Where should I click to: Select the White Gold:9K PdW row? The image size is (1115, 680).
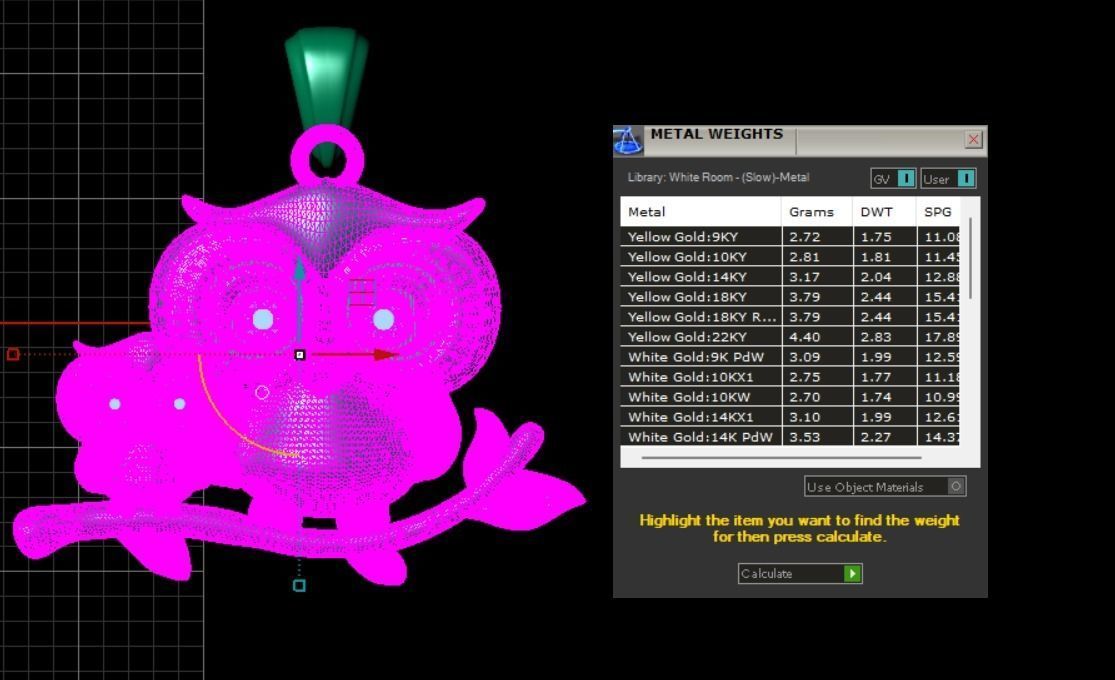click(x=790, y=356)
